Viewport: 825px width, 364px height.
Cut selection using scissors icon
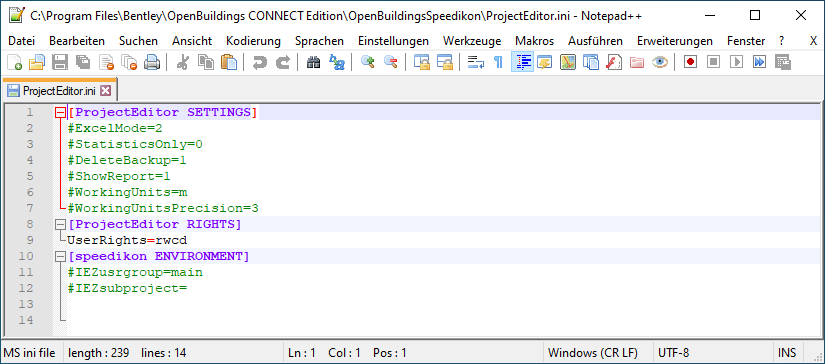point(183,63)
